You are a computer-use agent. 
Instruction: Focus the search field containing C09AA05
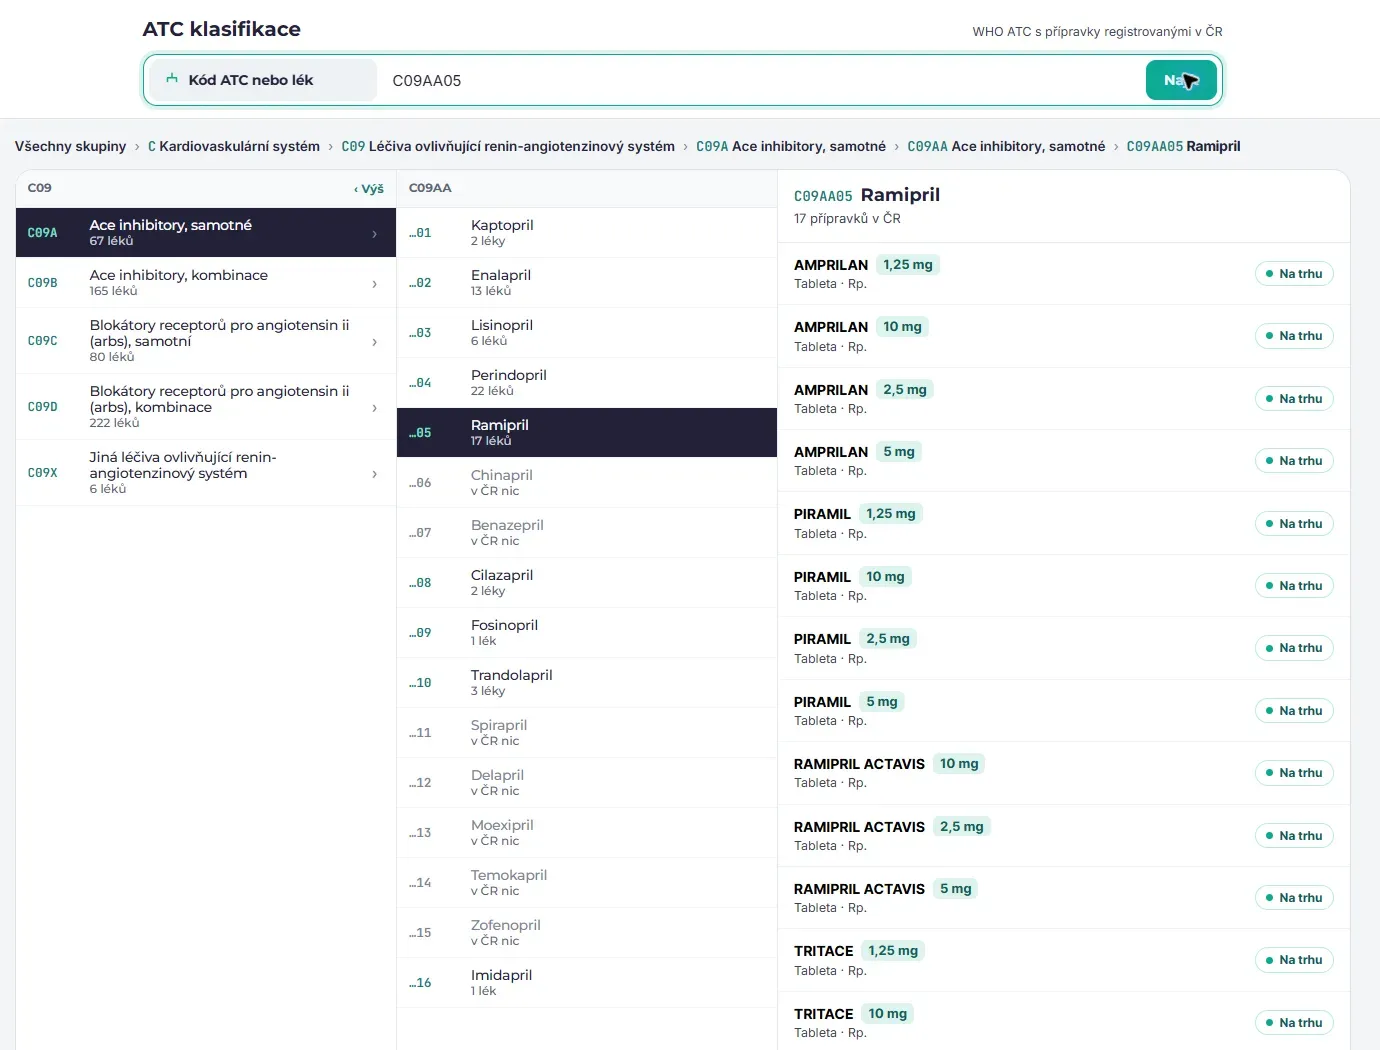(x=760, y=80)
